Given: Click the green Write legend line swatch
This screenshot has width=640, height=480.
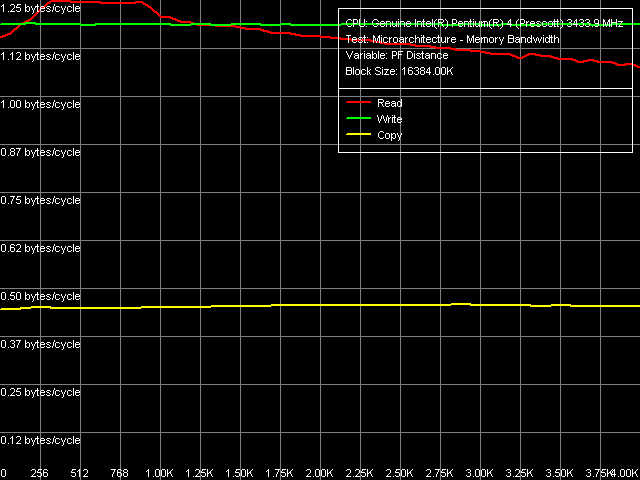Looking at the screenshot, I should (358, 119).
